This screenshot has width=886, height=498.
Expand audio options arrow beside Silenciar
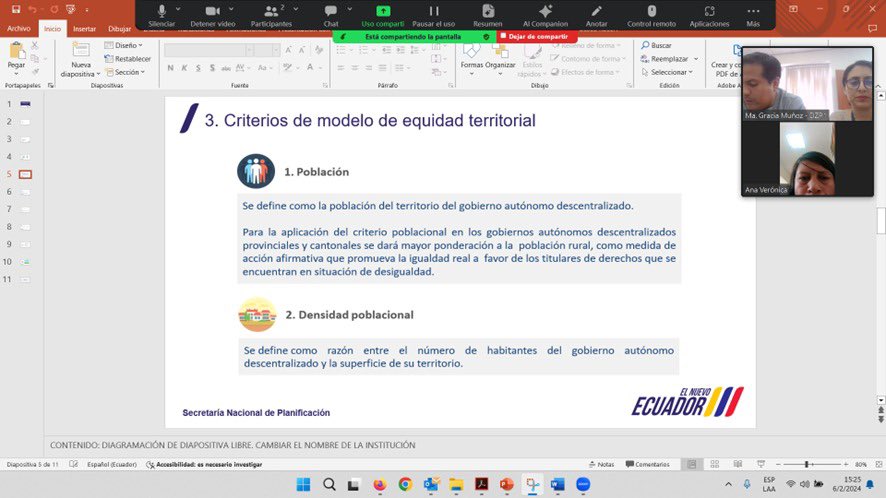coord(178,9)
